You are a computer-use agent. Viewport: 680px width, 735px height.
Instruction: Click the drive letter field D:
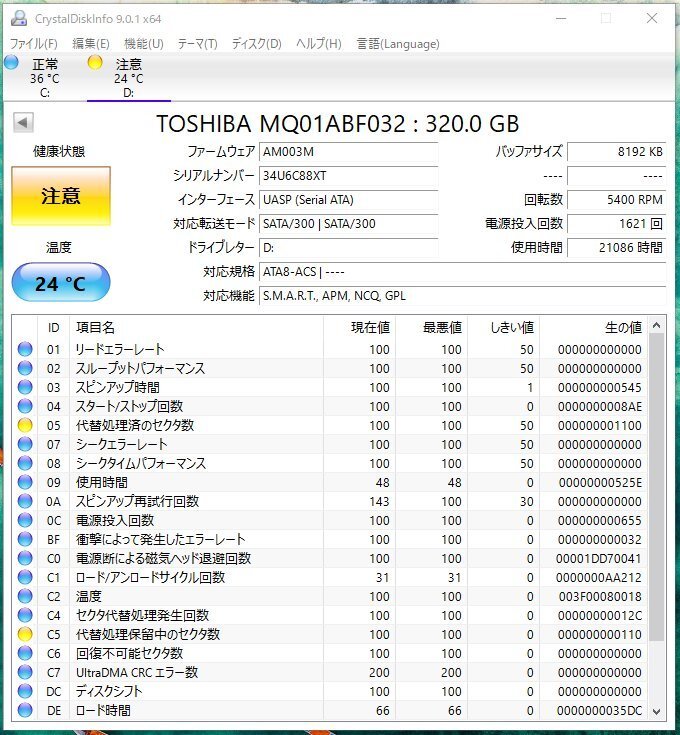[349, 248]
